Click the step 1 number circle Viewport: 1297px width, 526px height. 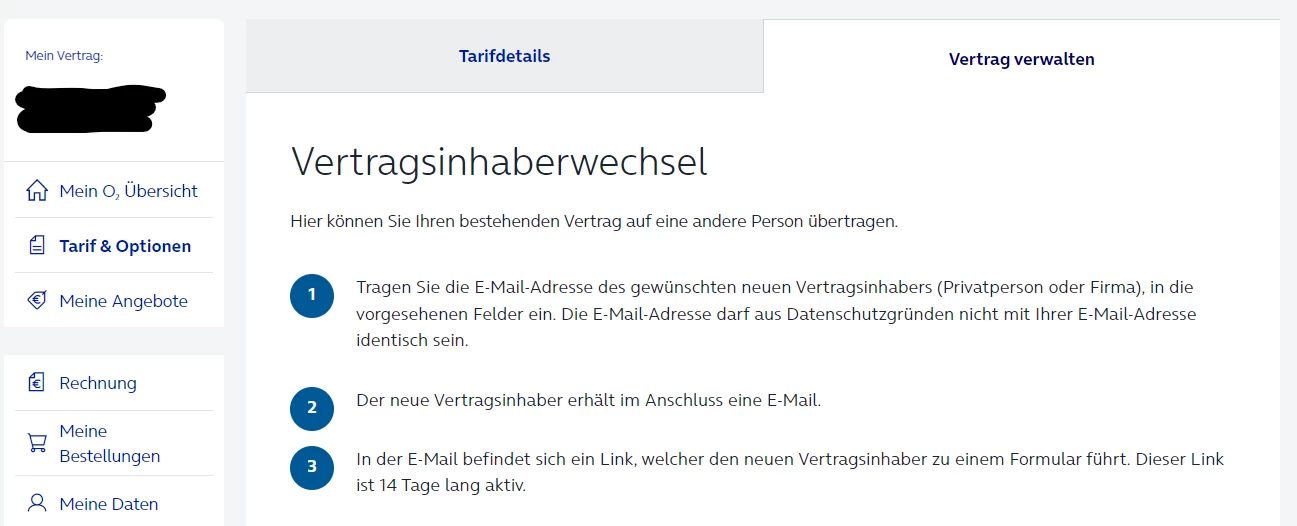coord(312,295)
